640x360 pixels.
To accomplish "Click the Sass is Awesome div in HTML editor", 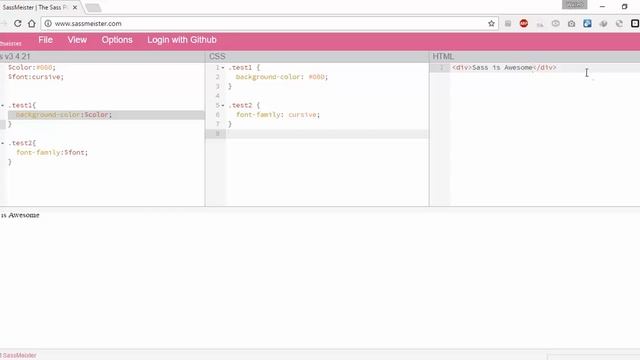I will [504, 67].
